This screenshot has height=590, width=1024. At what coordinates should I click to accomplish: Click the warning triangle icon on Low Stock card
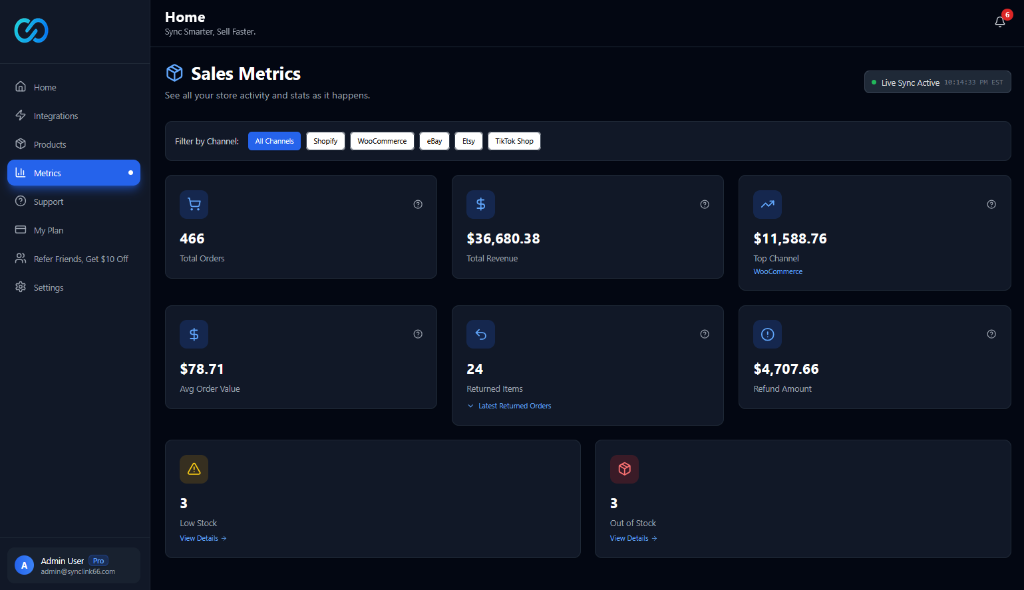point(193,468)
